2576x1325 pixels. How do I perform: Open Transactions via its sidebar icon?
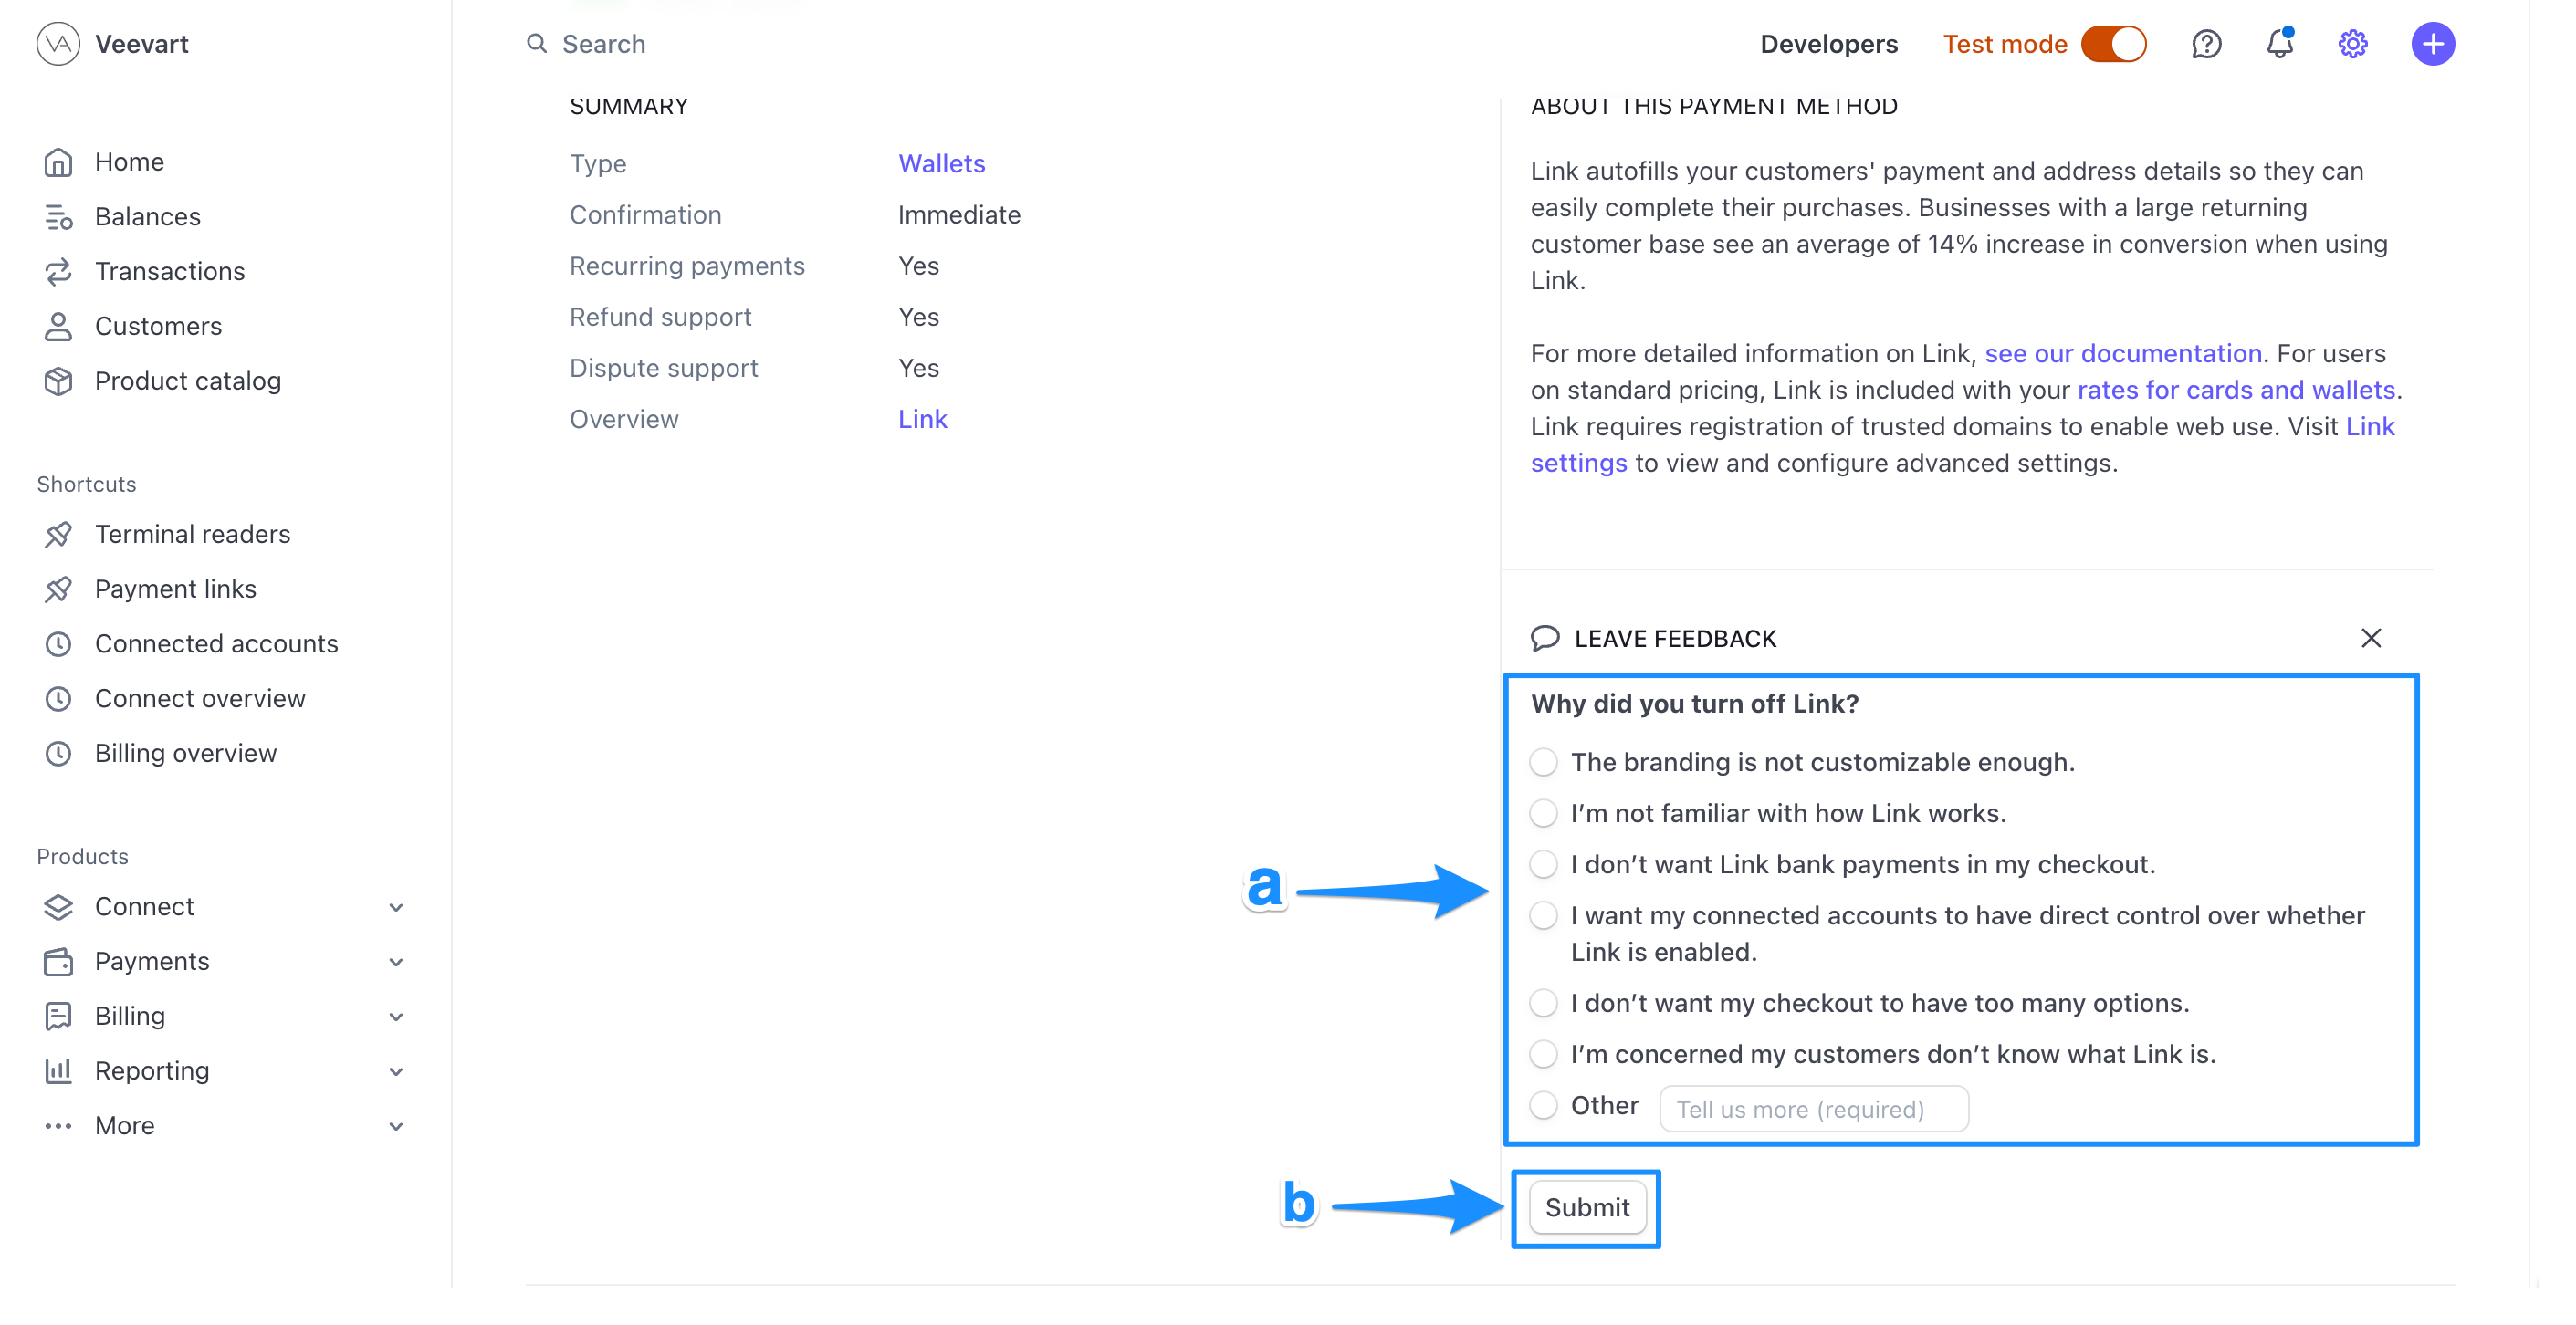(x=58, y=271)
